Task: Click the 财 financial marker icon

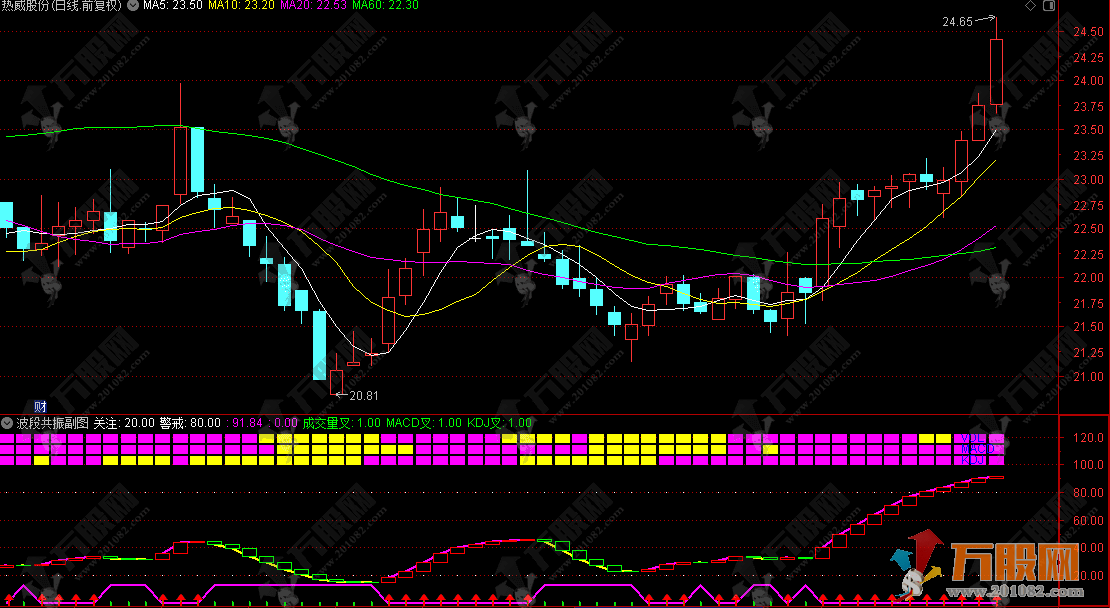Action: click(x=40, y=406)
